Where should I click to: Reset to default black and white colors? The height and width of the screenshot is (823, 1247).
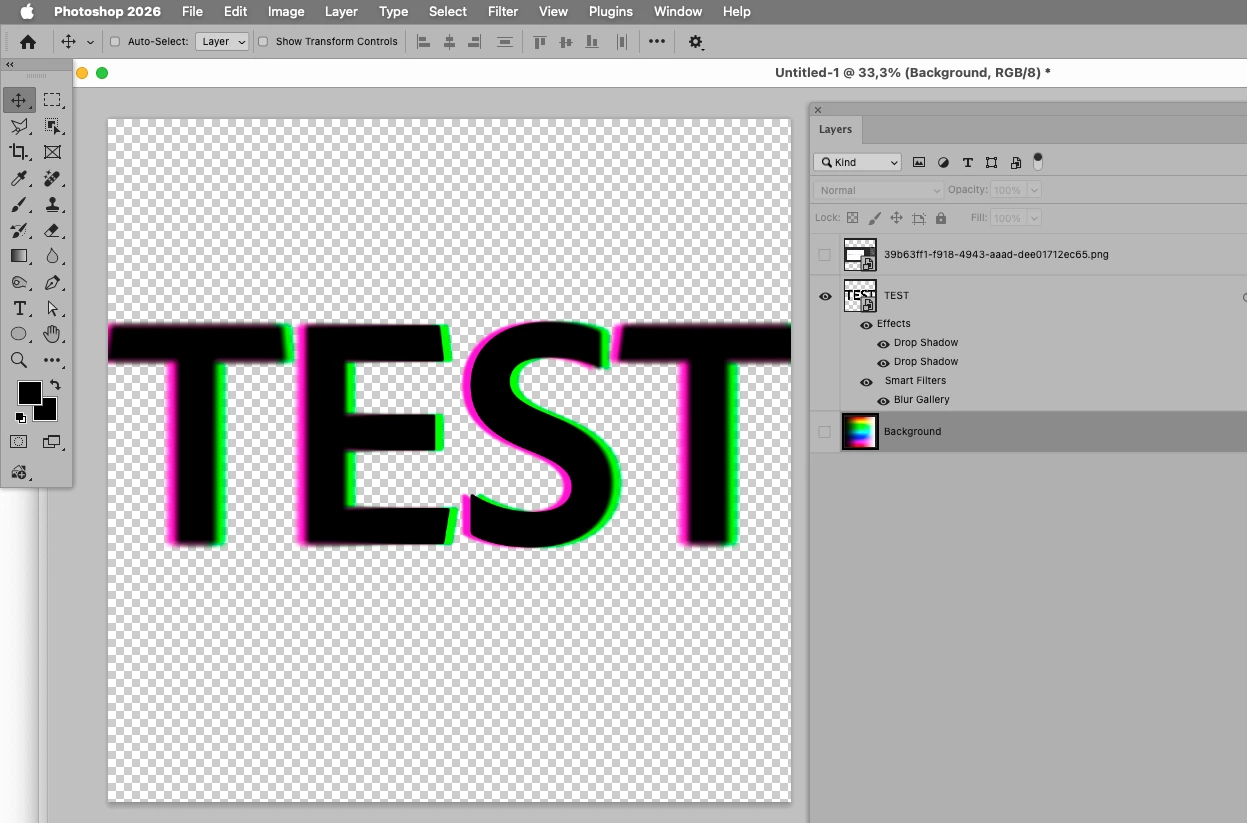coord(21,417)
